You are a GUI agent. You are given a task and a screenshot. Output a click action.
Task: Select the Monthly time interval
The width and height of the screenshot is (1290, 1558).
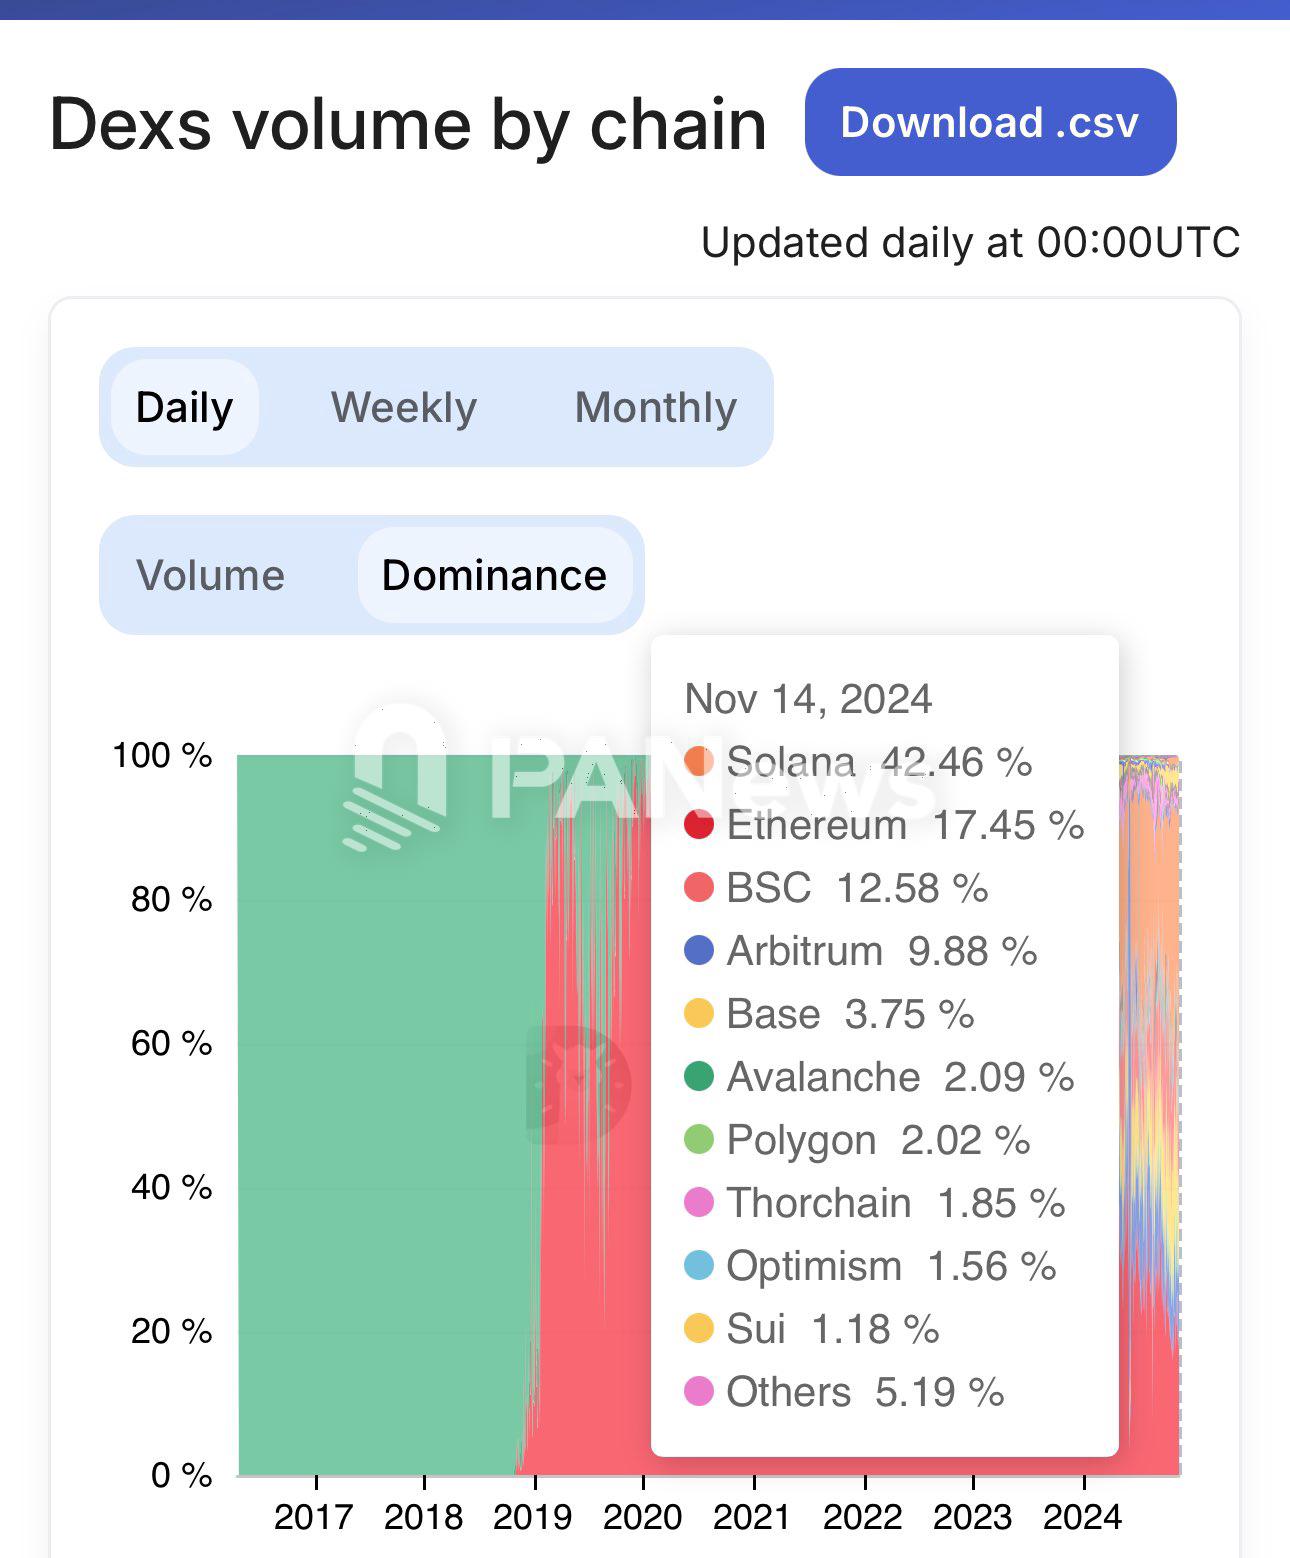655,407
